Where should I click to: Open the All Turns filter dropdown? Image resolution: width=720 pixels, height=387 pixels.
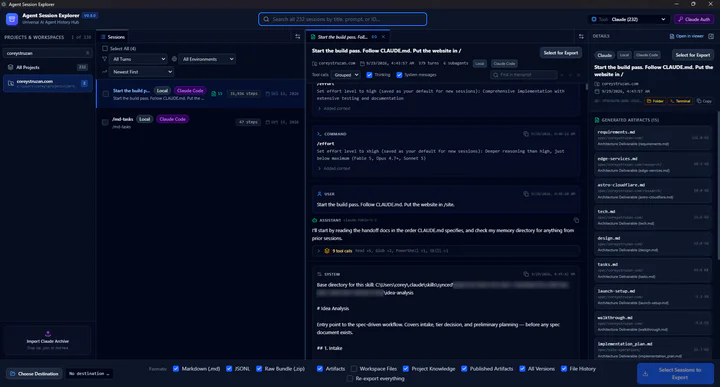(139, 59)
